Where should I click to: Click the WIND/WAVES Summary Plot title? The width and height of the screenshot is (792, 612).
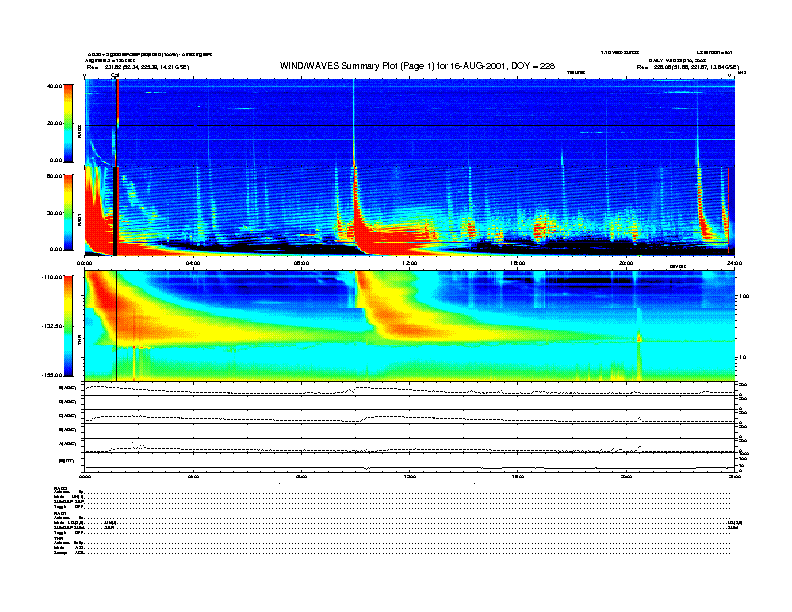coord(417,66)
